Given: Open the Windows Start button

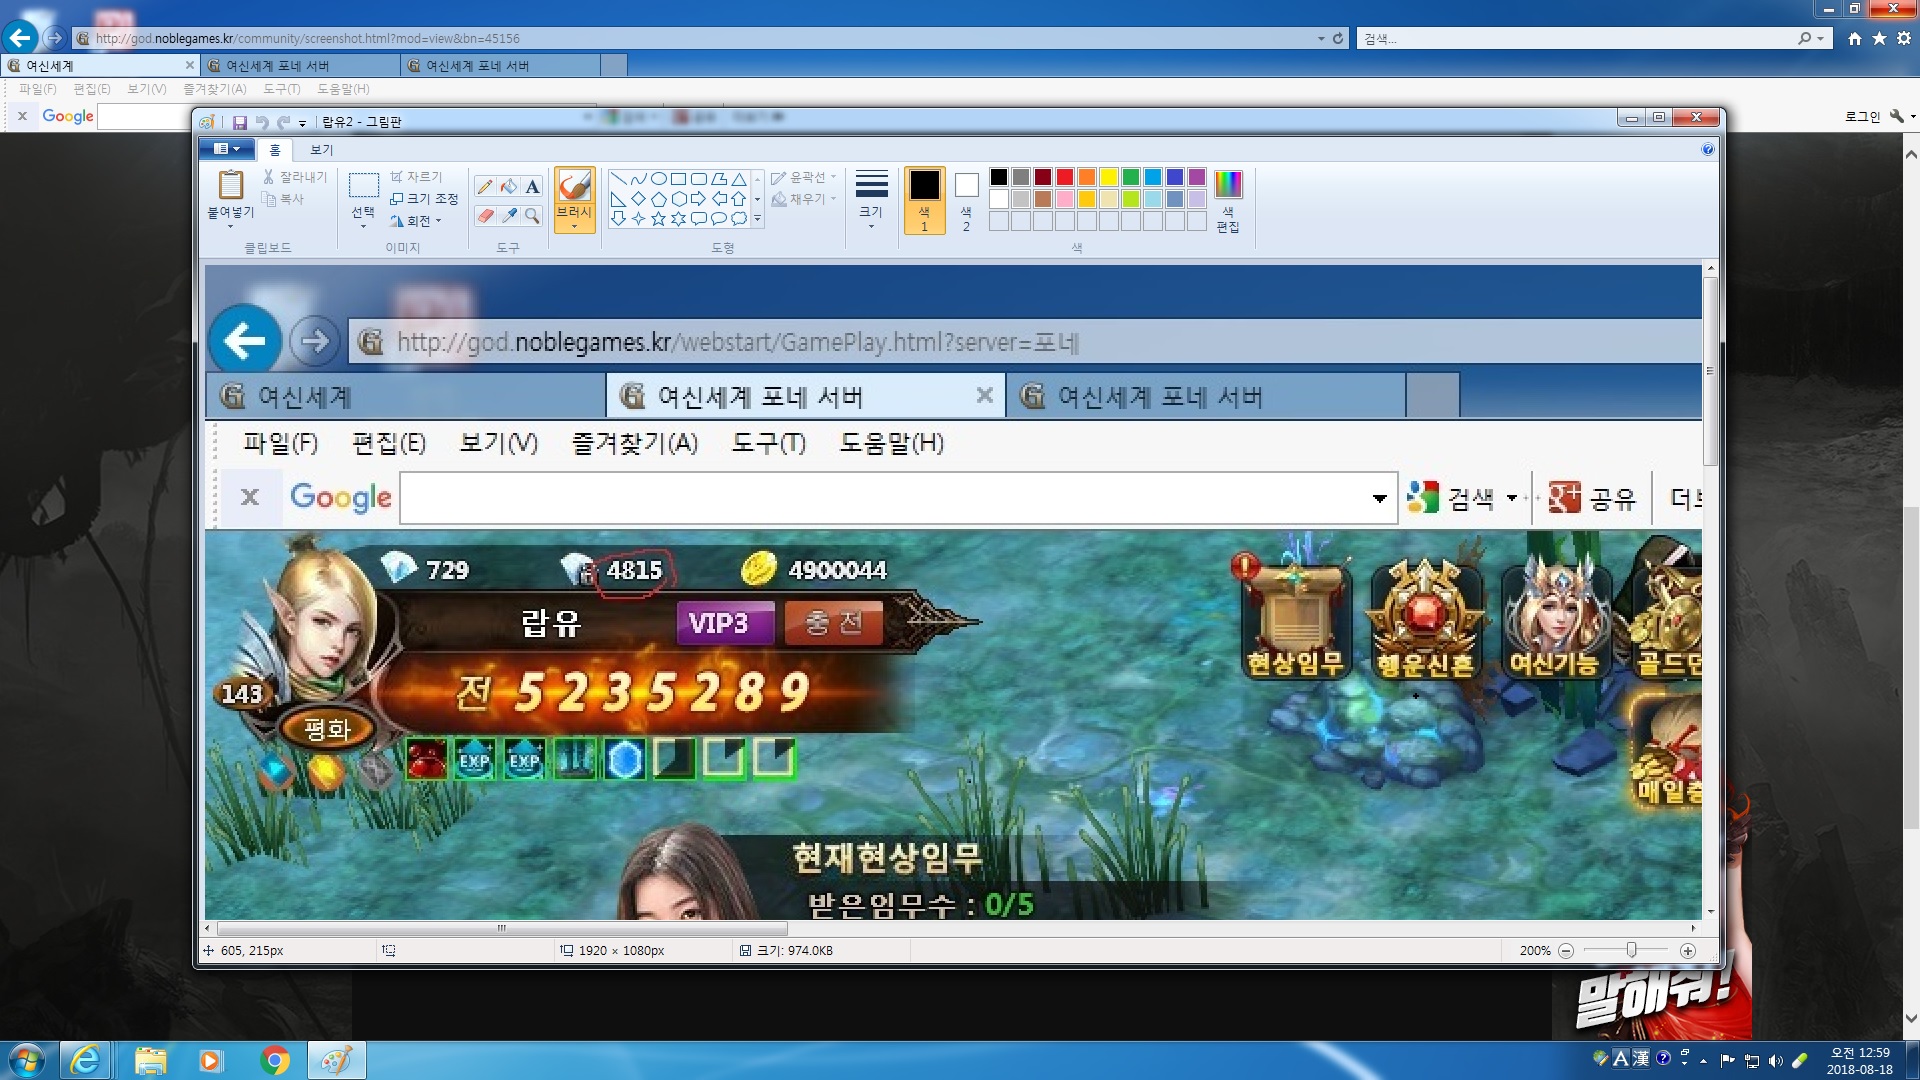Looking at the screenshot, I should pyautogui.click(x=26, y=1060).
